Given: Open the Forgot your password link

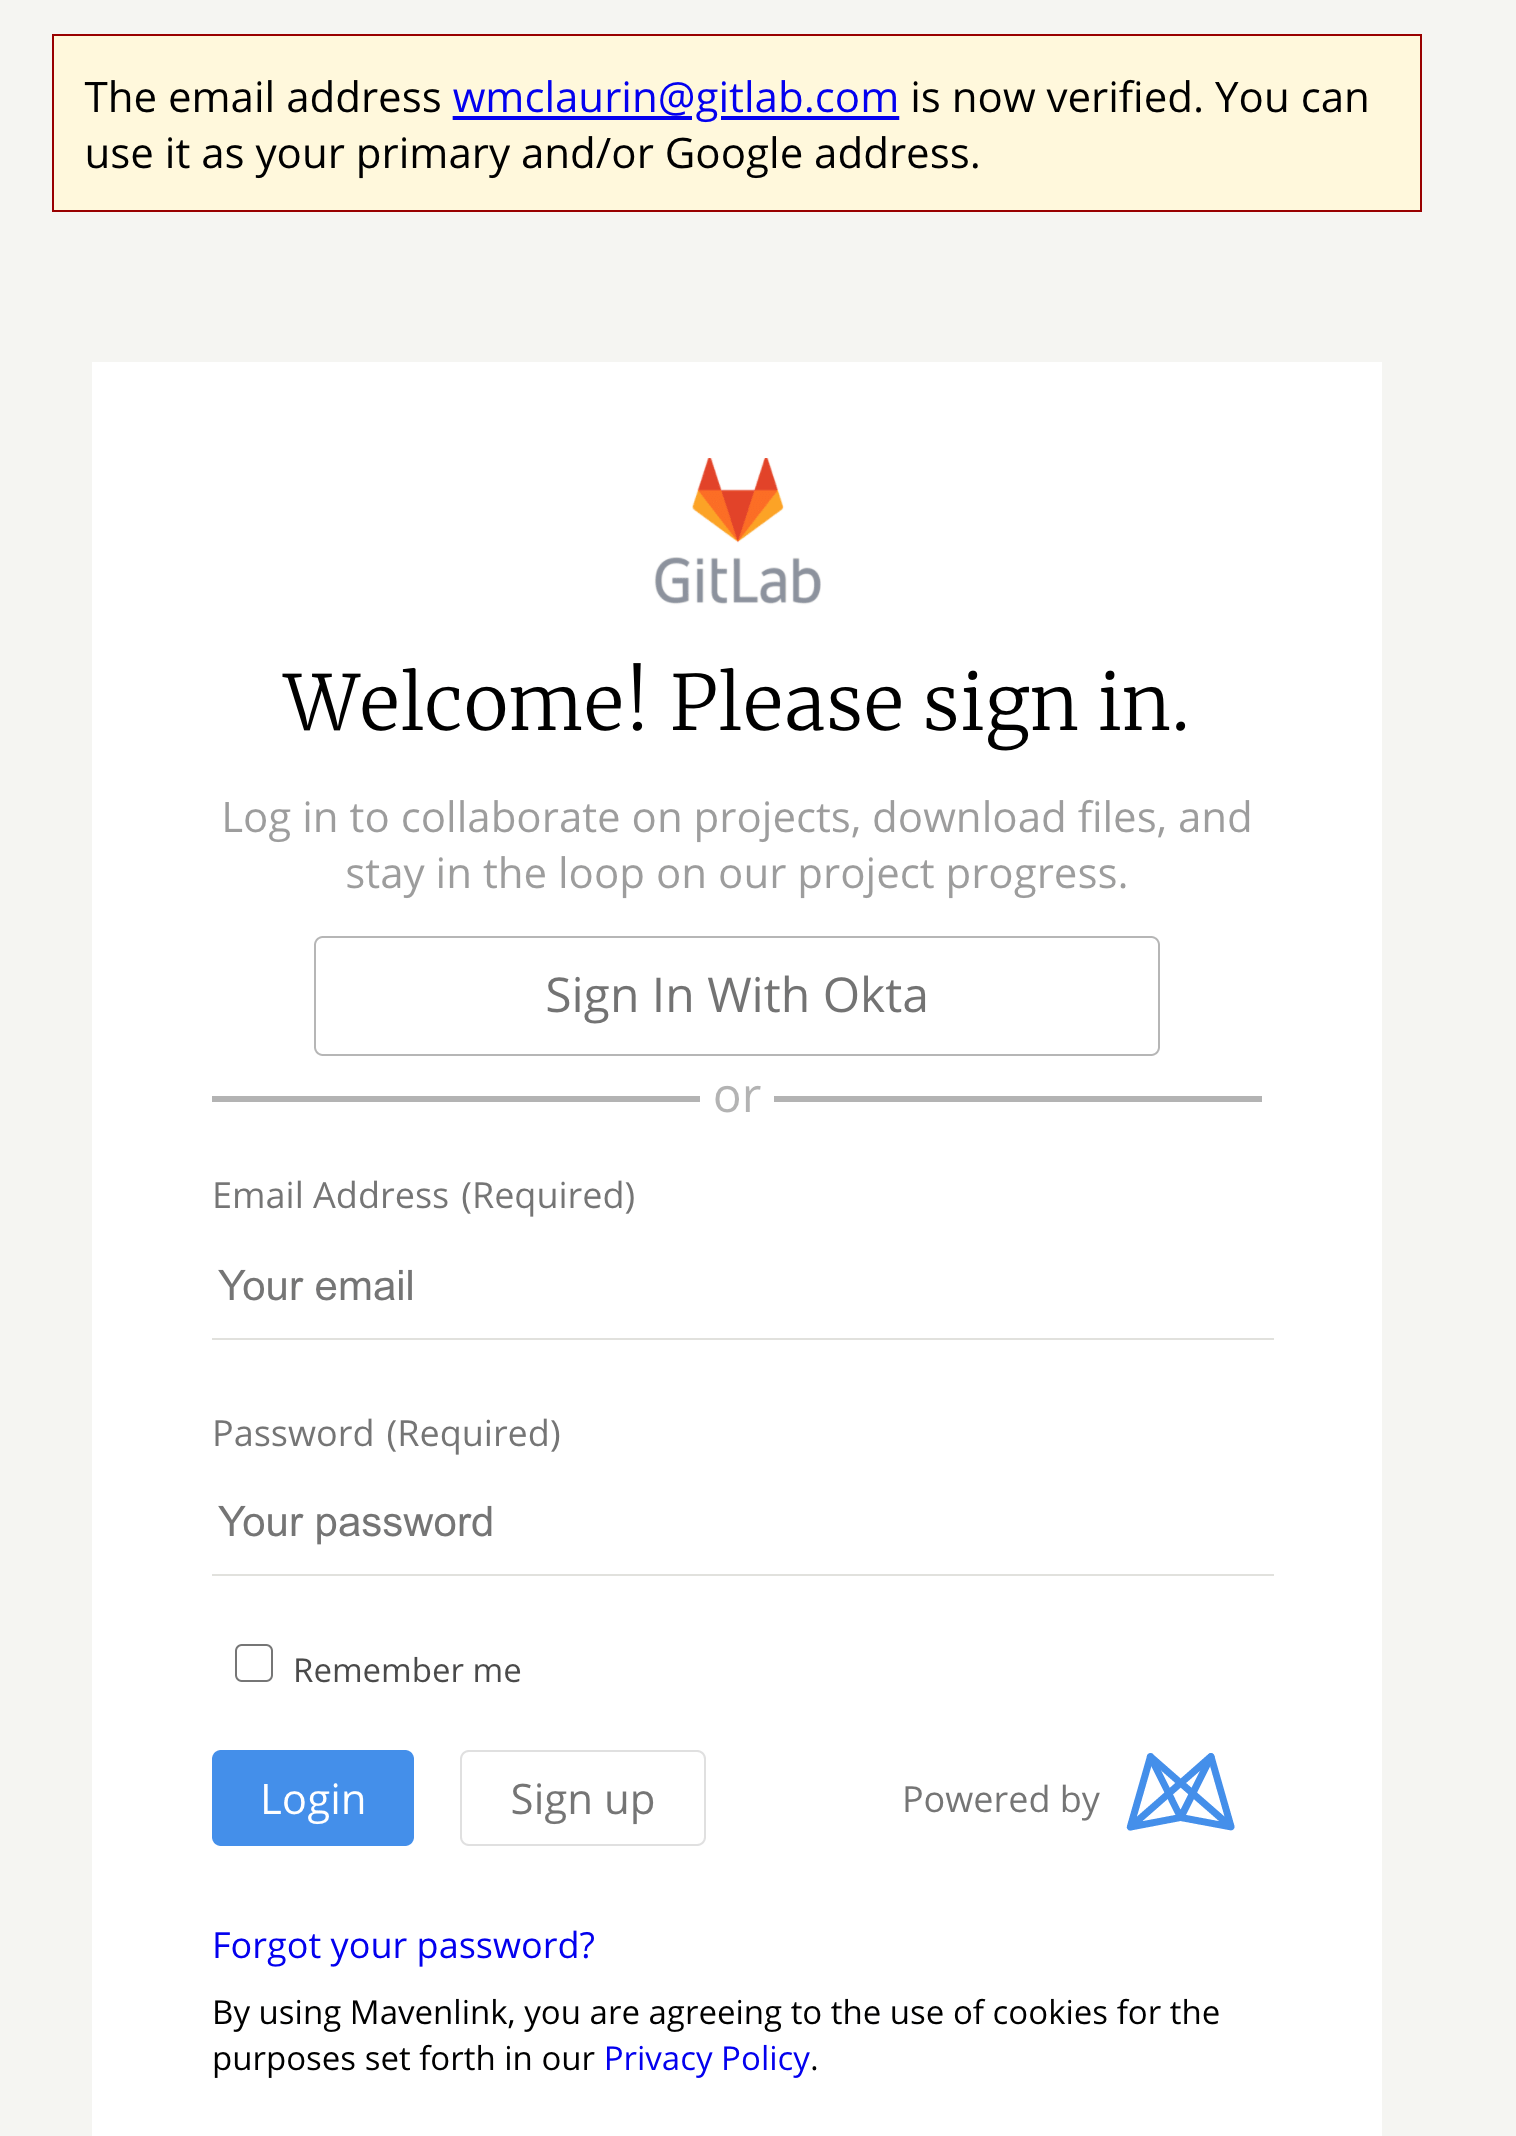Looking at the screenshot, I should (x=404, y=1945).
